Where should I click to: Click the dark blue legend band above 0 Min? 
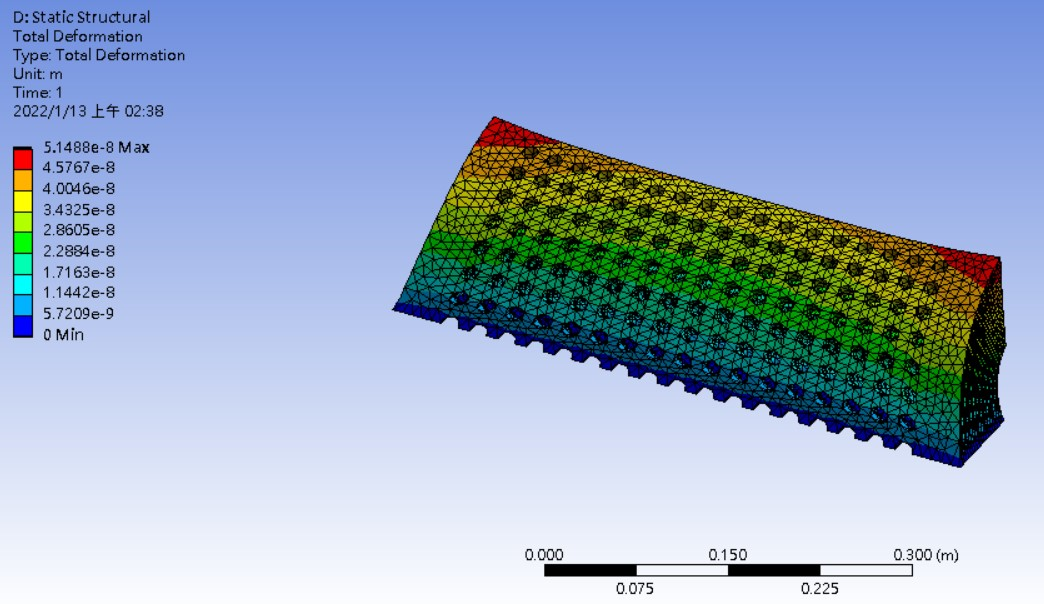(x=23, y=326)
